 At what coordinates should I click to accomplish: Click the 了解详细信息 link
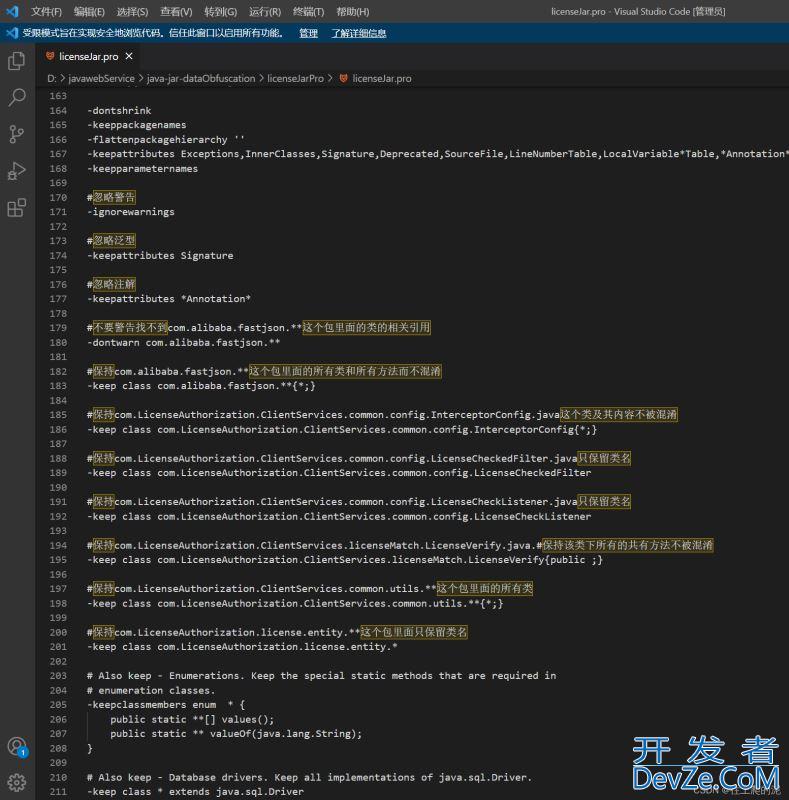(359, 33)
